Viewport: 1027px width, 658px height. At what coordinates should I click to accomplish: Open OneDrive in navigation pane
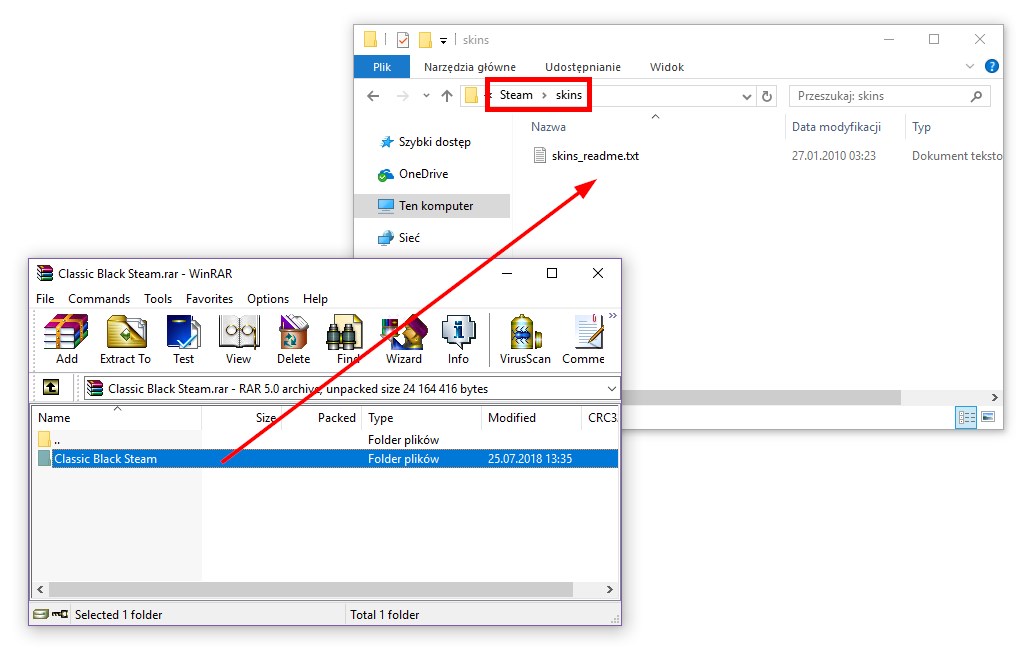(x=423, y=174)
